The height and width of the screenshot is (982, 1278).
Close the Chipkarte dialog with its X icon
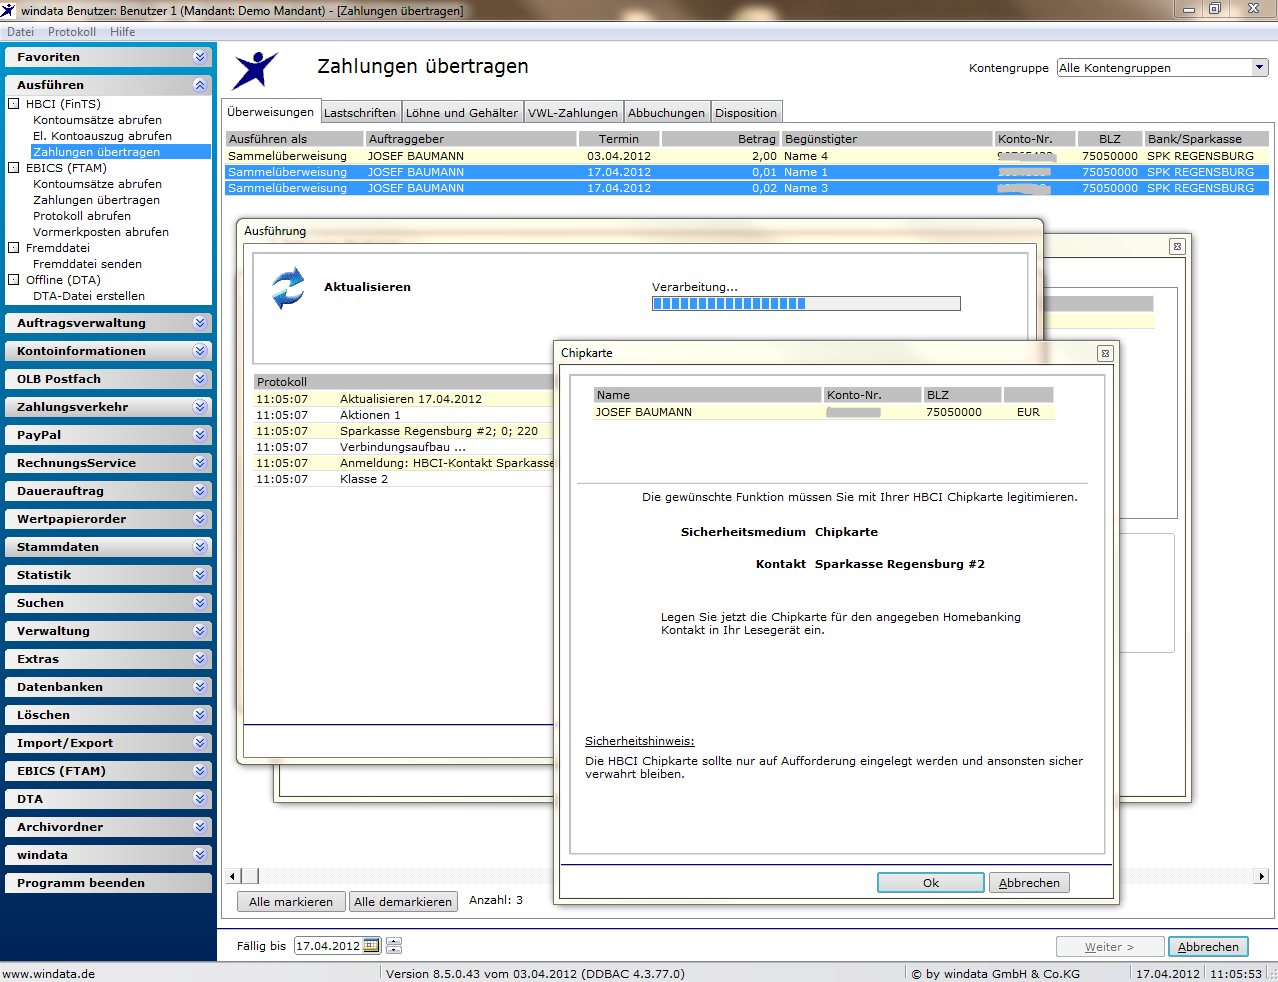pos(1105,353)
